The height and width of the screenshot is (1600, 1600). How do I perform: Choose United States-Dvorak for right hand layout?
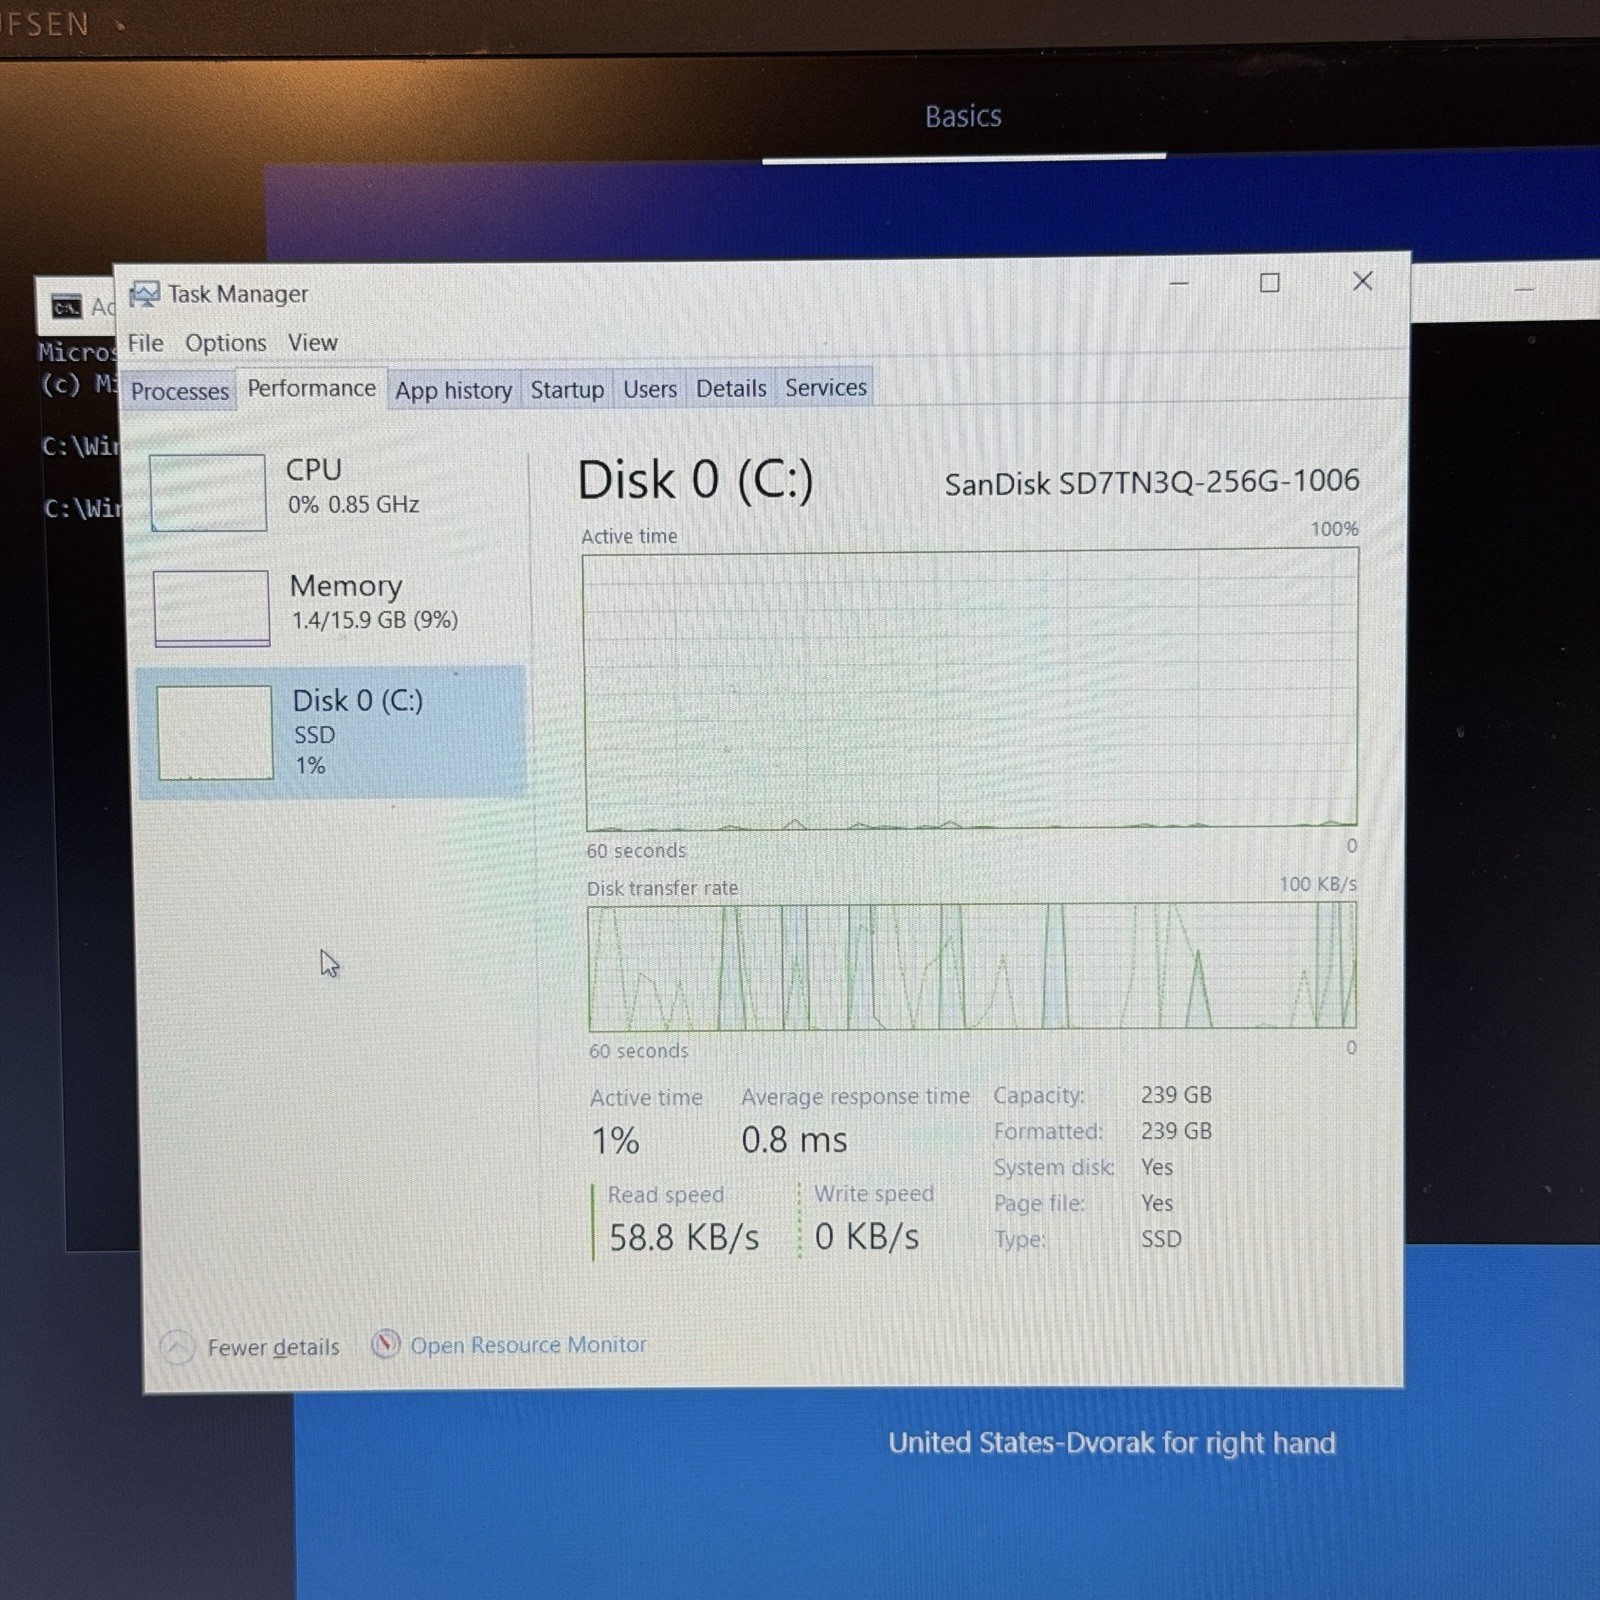(1112, 1443)
